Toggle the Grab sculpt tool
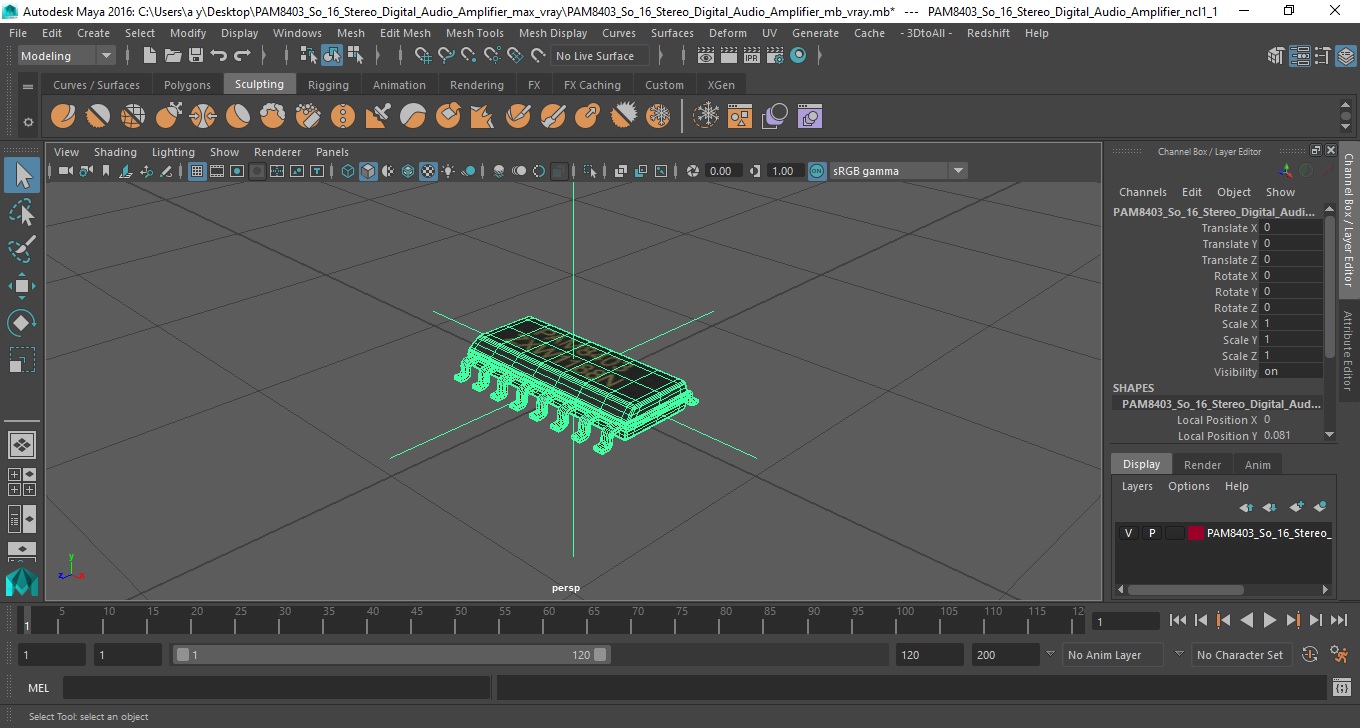This screenshot has height=728, width=1360. (x=168, y=117)
